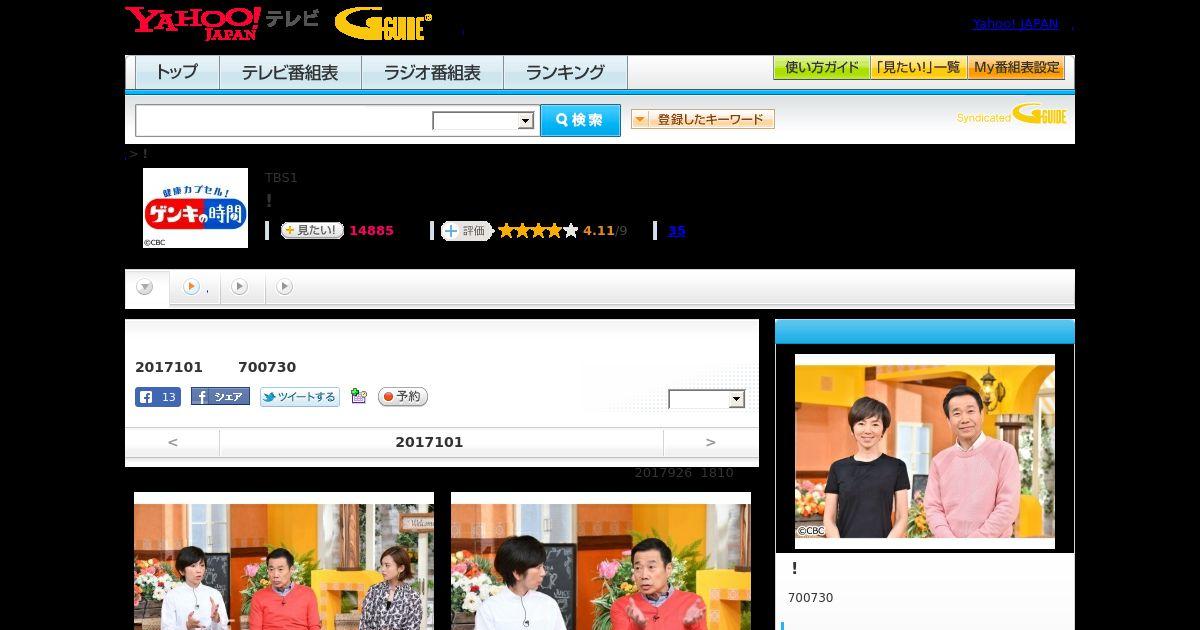Click the Facebook シェア button
Viewport: 1200px width, 630px height.
pos(220,397)
